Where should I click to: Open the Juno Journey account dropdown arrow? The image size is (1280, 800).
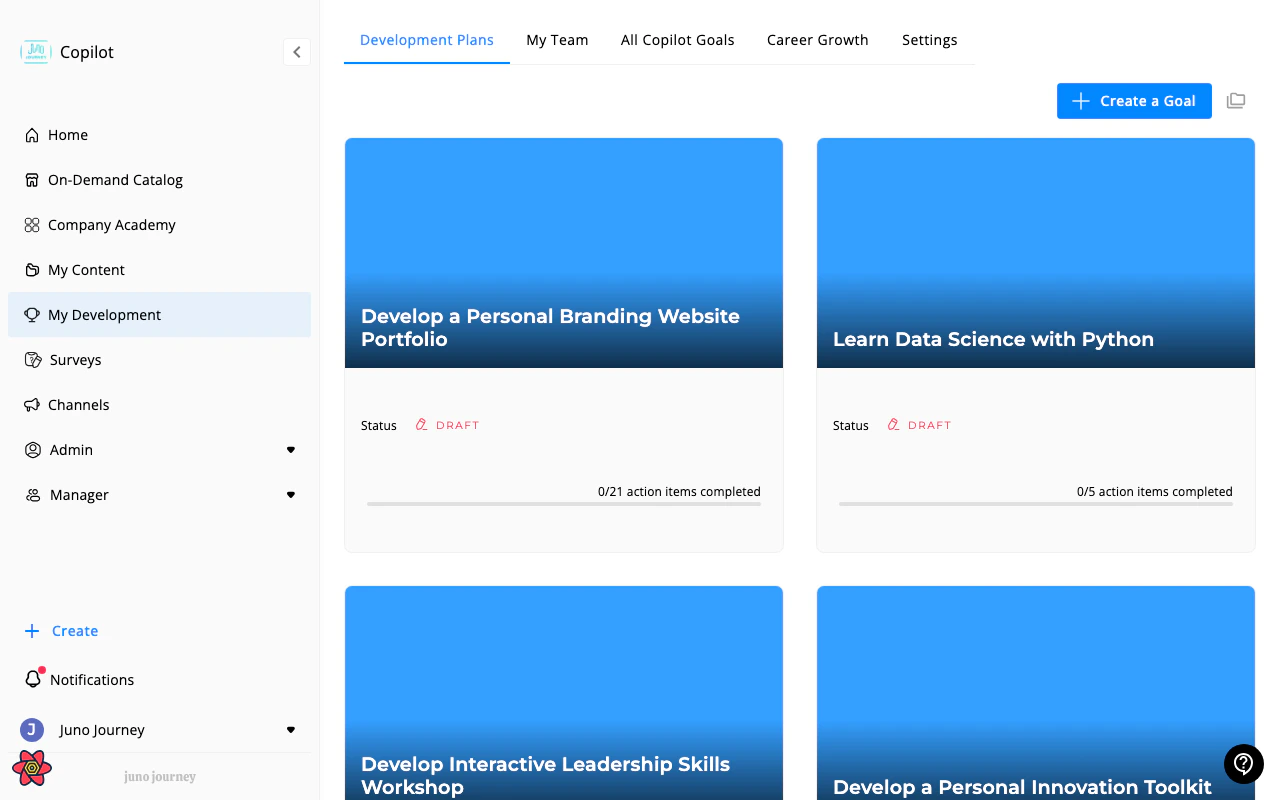click(291, 730)
